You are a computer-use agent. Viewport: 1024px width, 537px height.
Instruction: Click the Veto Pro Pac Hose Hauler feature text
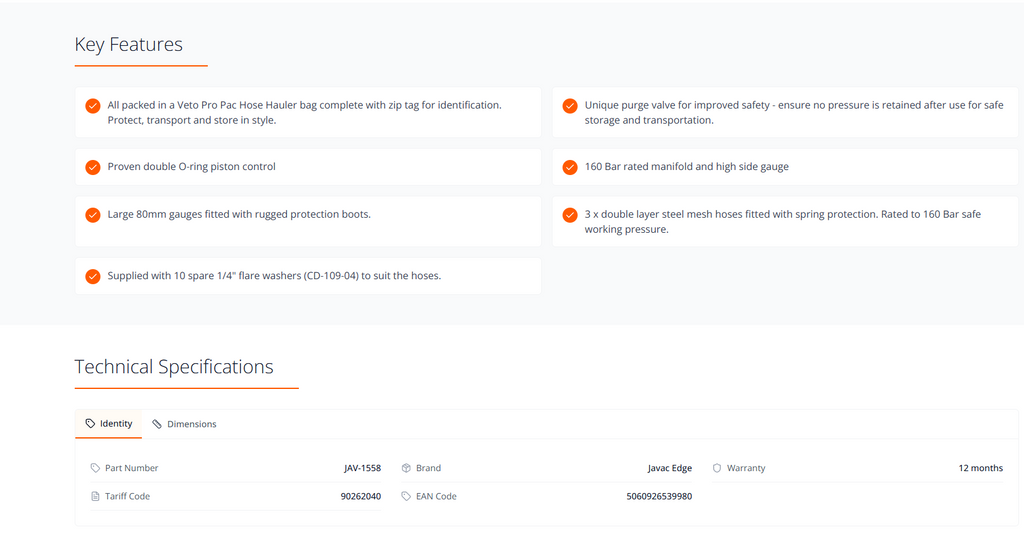click(x=304, y=112)
